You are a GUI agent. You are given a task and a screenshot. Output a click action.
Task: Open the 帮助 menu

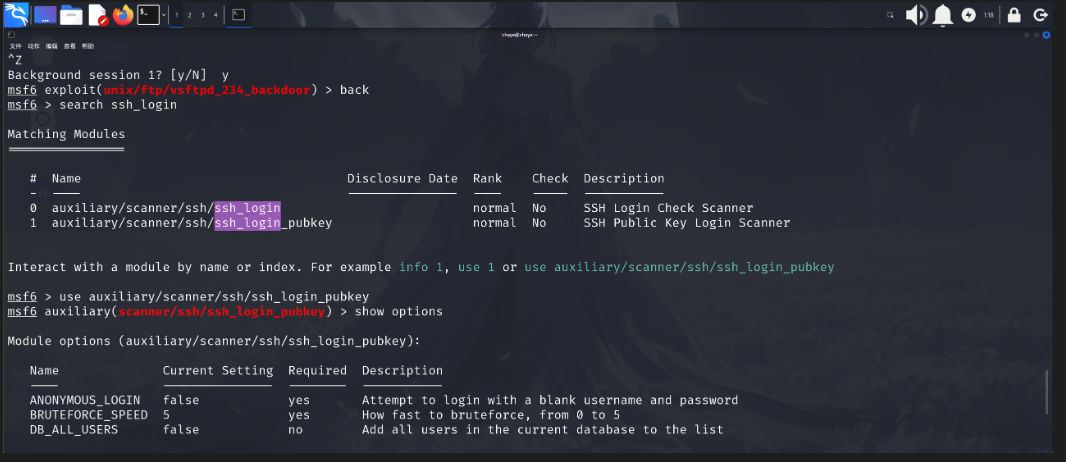coord(88,46)
